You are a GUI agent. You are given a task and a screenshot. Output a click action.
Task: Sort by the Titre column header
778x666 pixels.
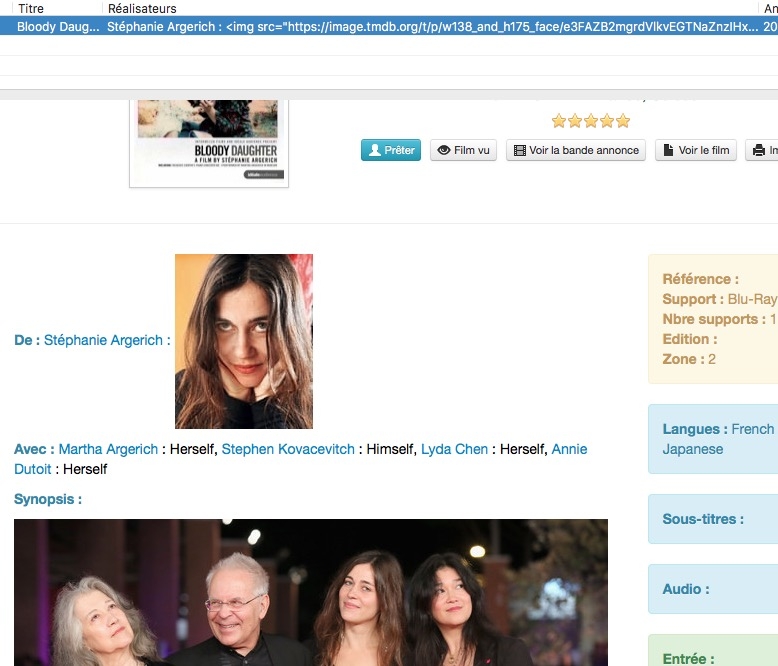(x=31, y=8)
